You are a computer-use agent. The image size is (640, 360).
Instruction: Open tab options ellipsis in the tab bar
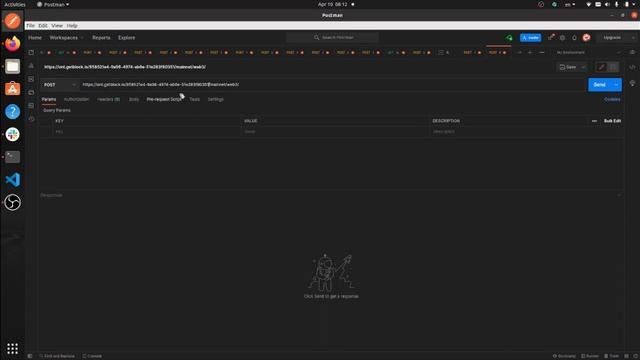pos(542,52)
